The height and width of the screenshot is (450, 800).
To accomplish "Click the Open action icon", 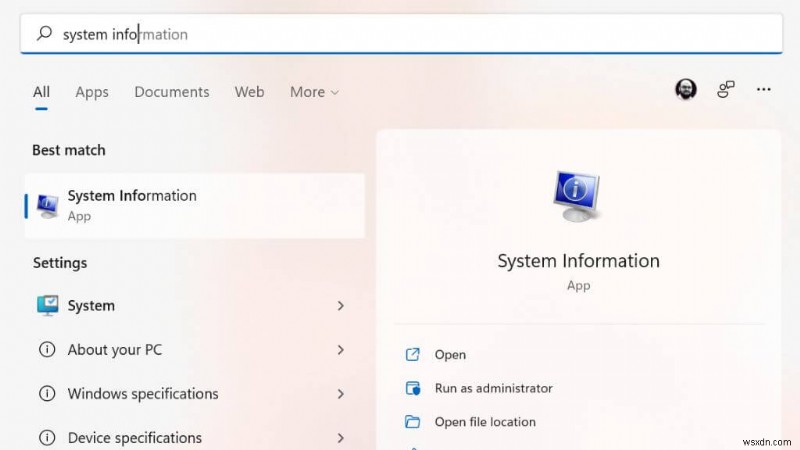I will 412,355.
